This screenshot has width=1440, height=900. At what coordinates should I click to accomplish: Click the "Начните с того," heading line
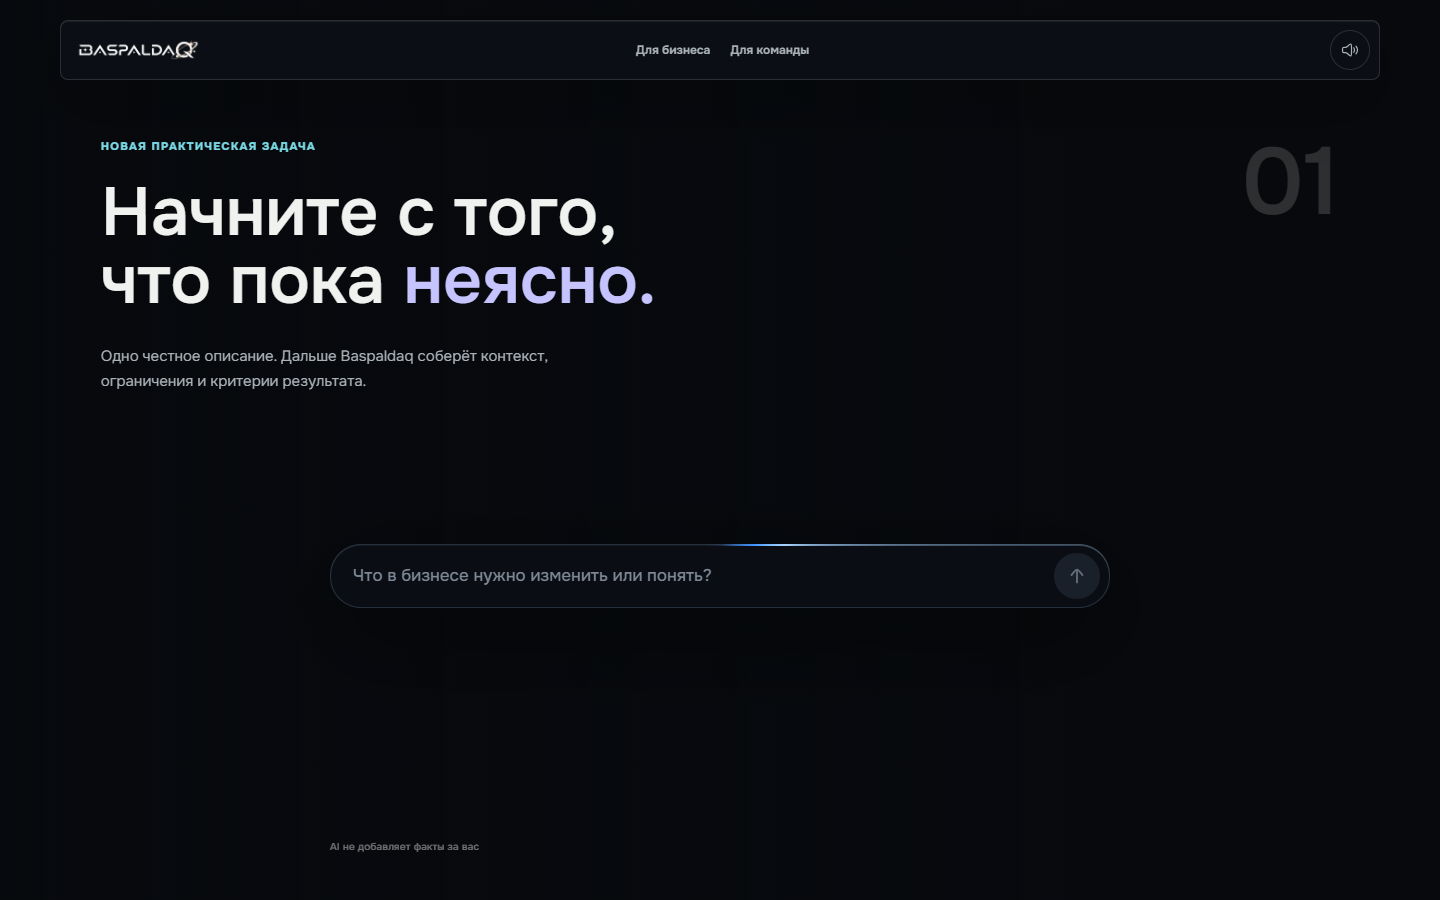(359, 213)
